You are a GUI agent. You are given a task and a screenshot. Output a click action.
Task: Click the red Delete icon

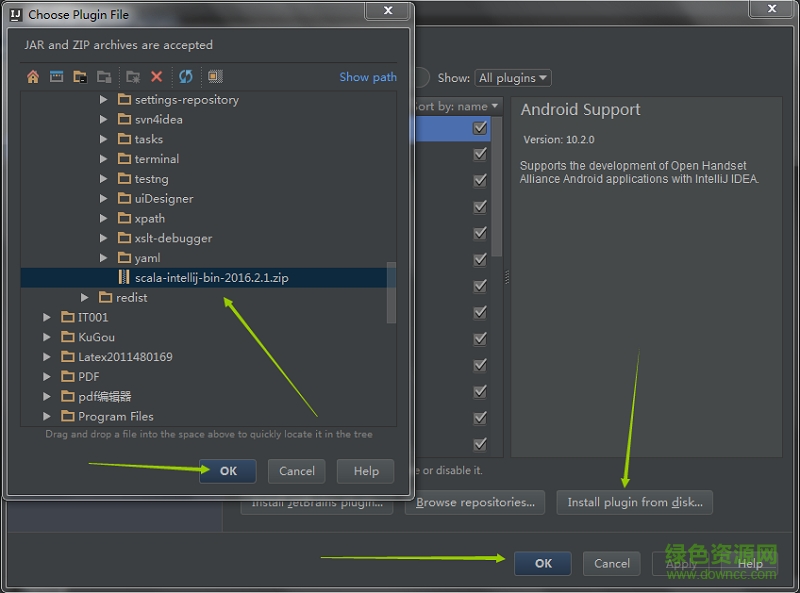156,77
